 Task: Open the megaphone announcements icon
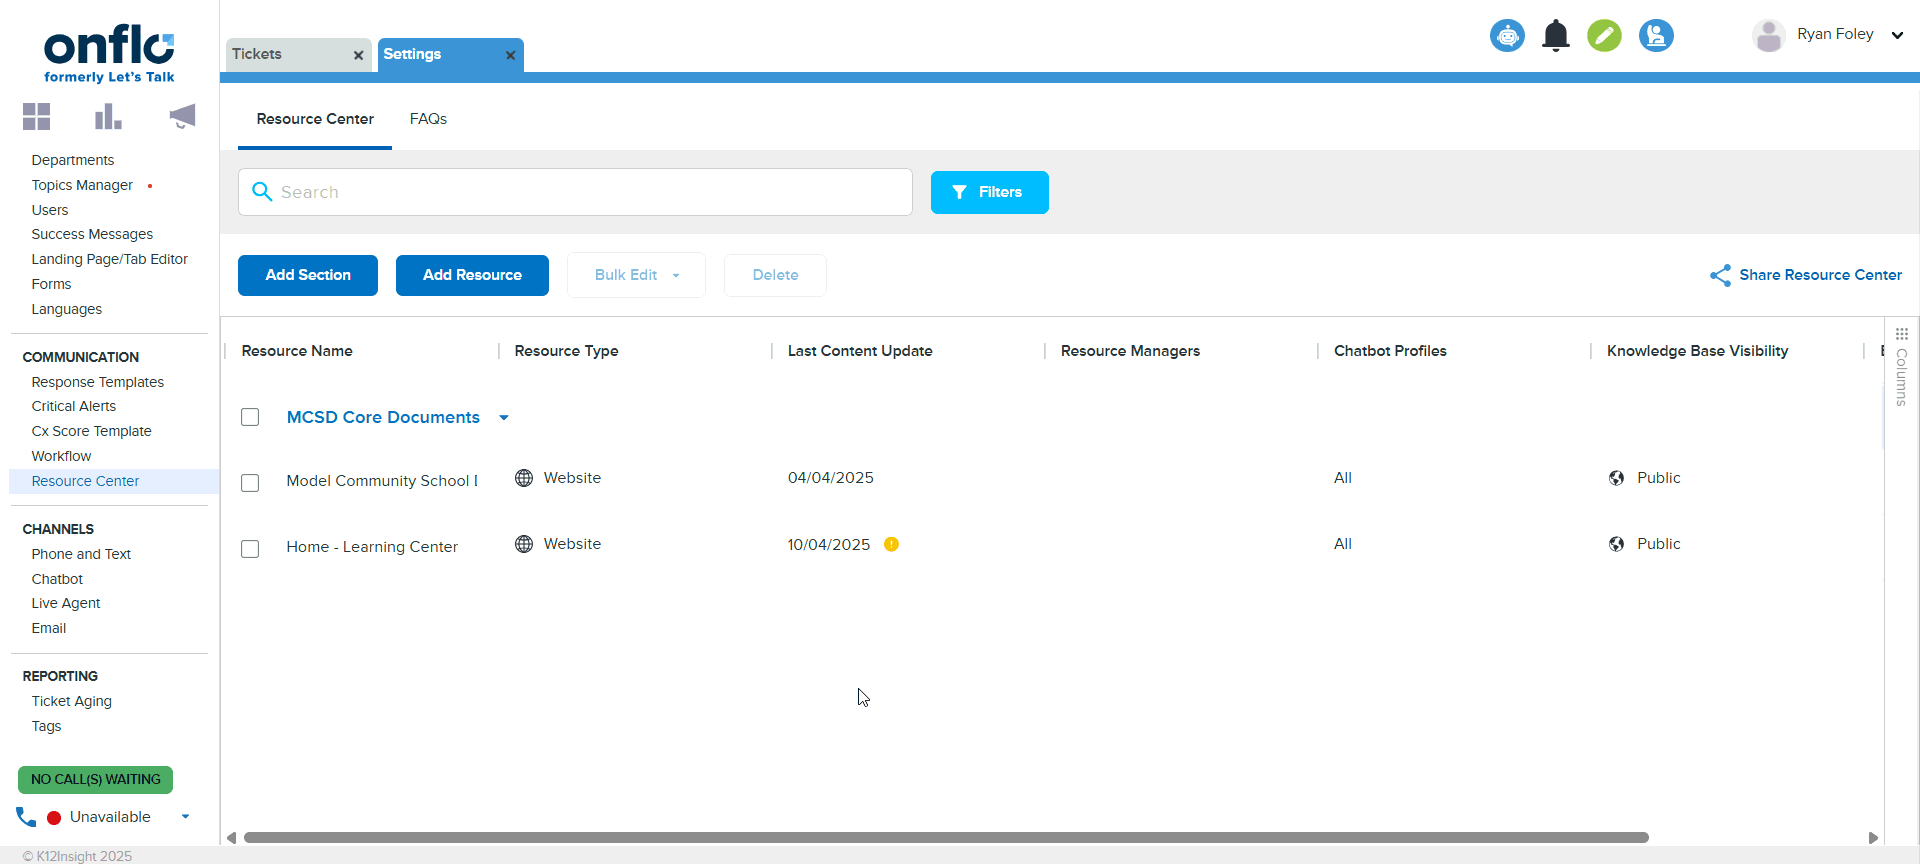click(182, 117)
